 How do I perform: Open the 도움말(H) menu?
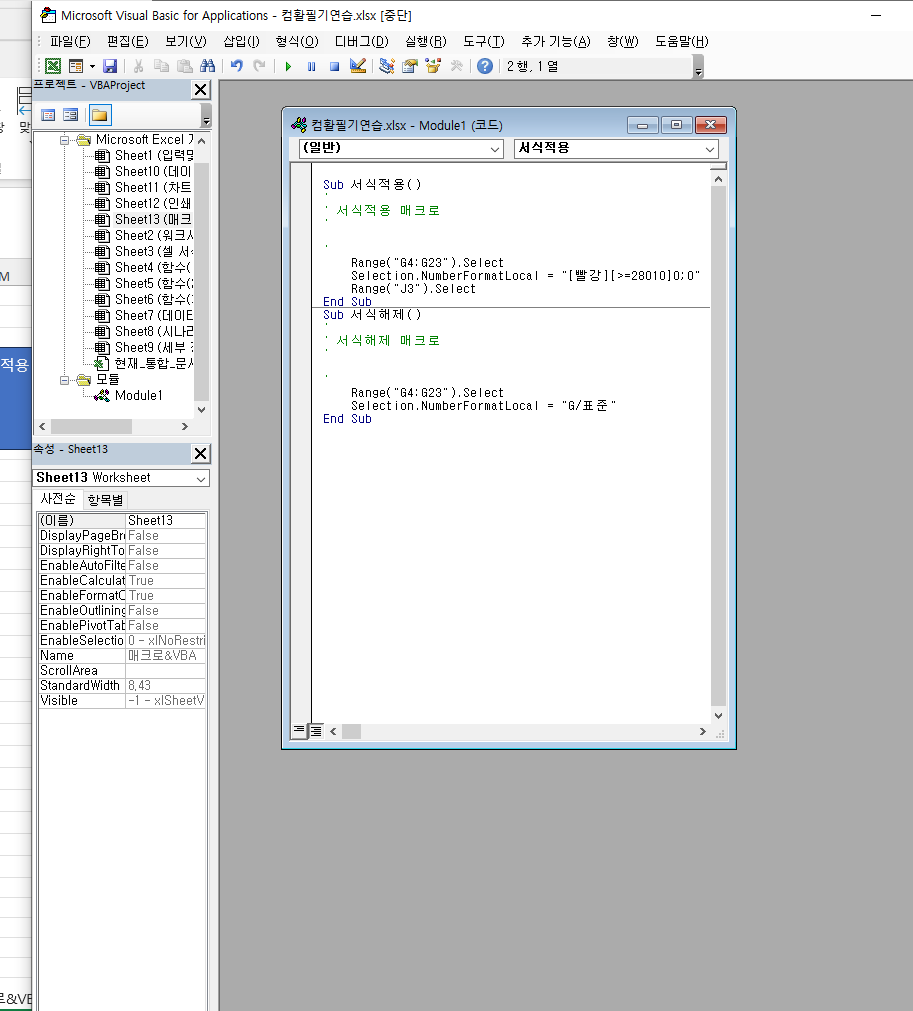coord(682,42)
